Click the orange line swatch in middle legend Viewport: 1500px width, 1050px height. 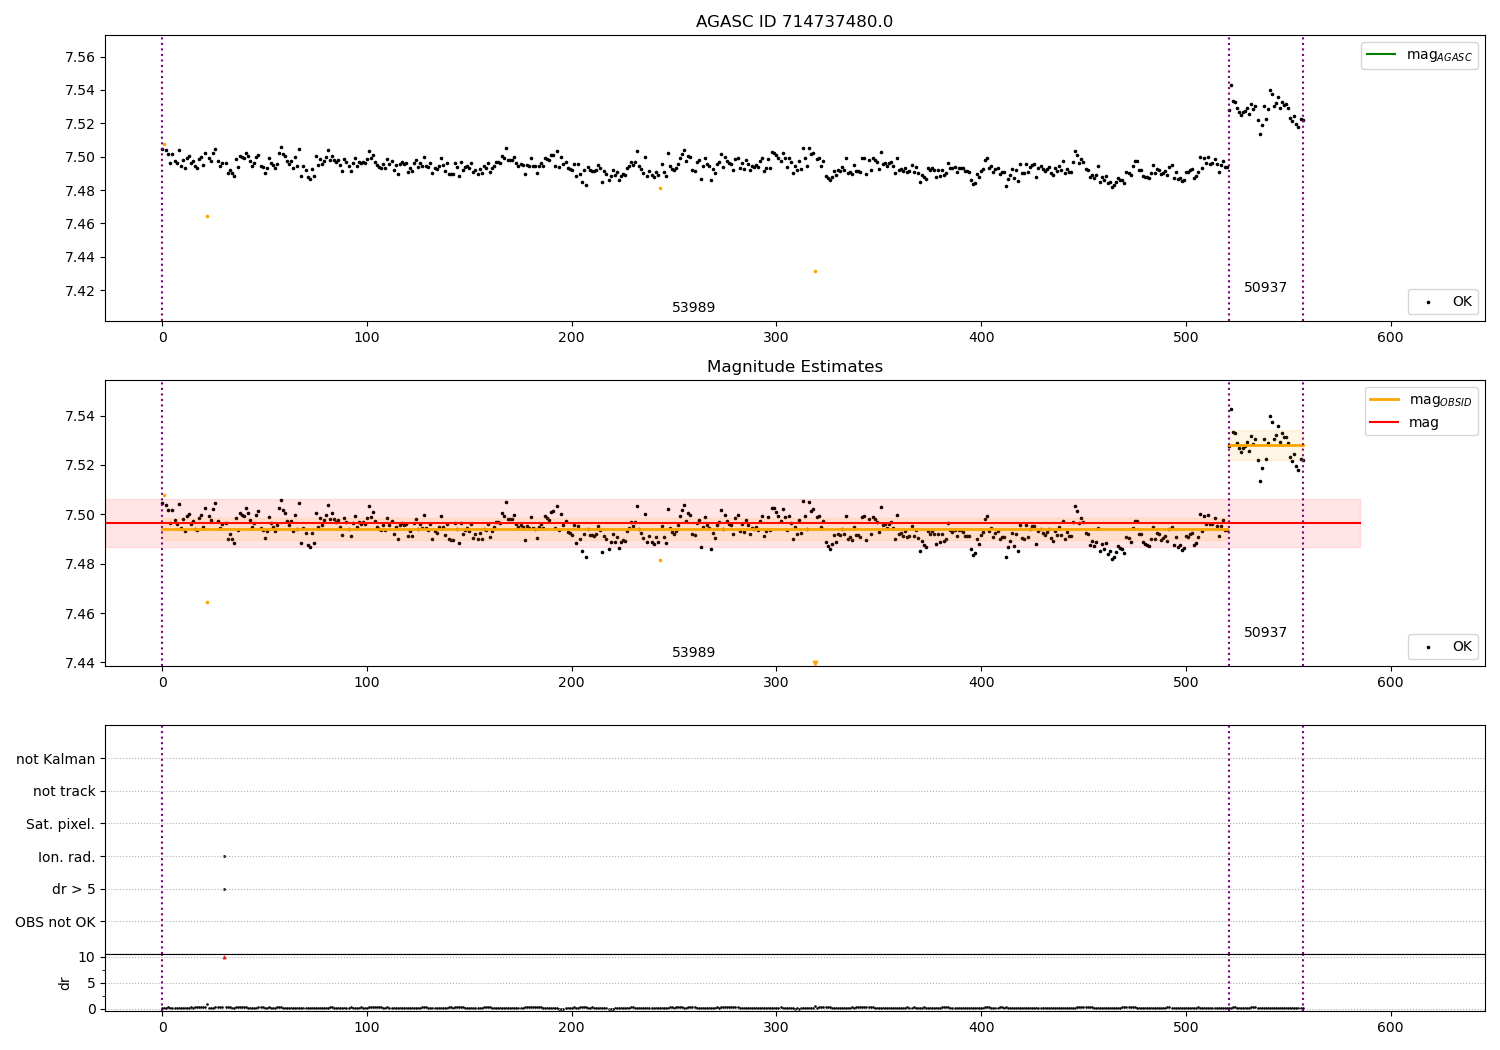pos(1385,400)
